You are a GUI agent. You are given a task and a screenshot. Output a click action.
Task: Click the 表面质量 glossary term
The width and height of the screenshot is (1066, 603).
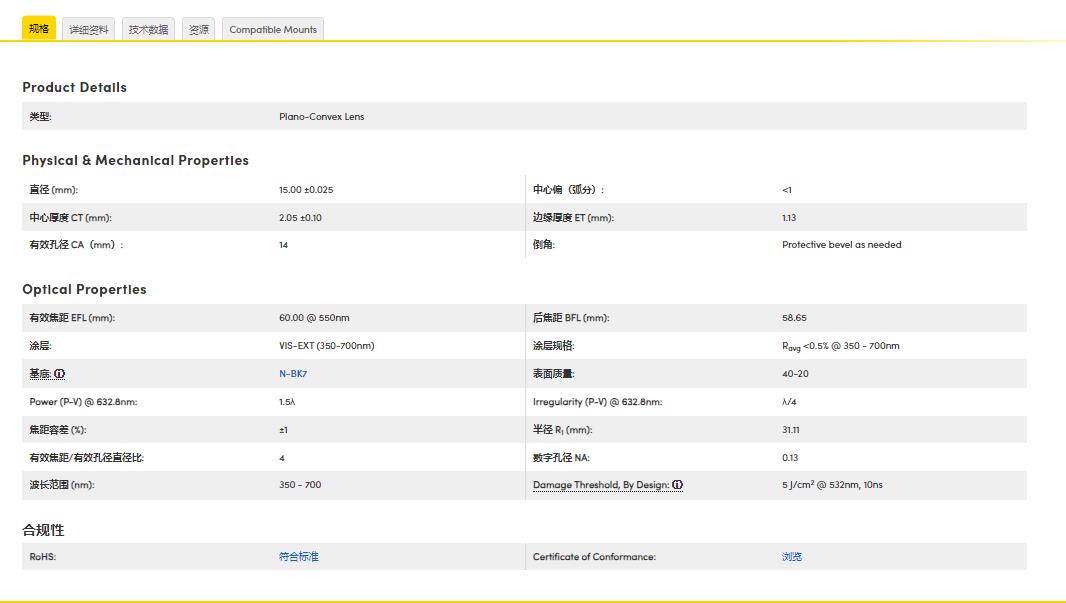(552, 373)
